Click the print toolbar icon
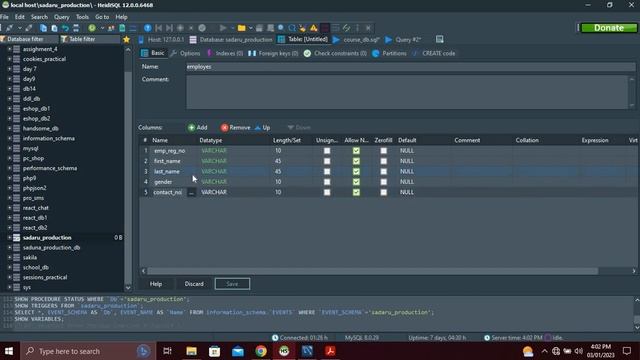The image size is (640, 360). coord(76,28)
